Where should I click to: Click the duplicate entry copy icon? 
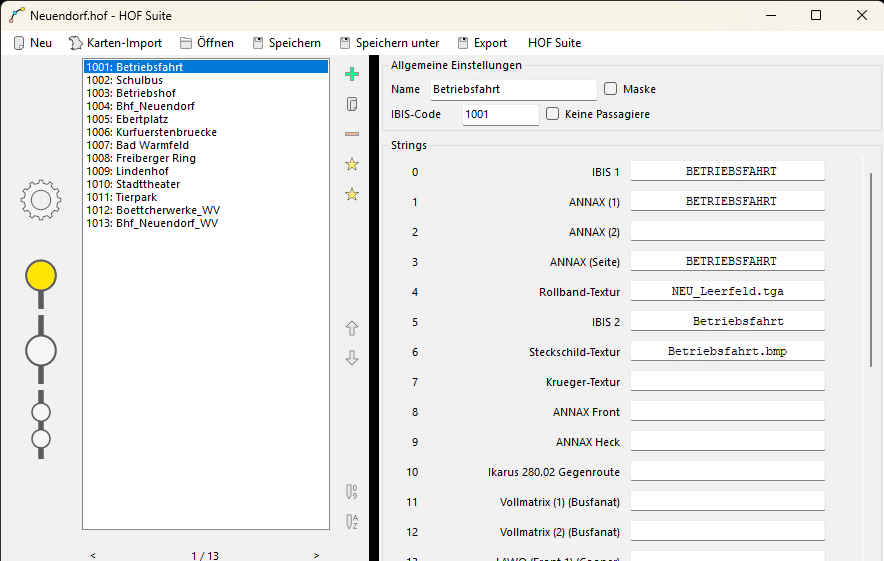tap(352, 104)
